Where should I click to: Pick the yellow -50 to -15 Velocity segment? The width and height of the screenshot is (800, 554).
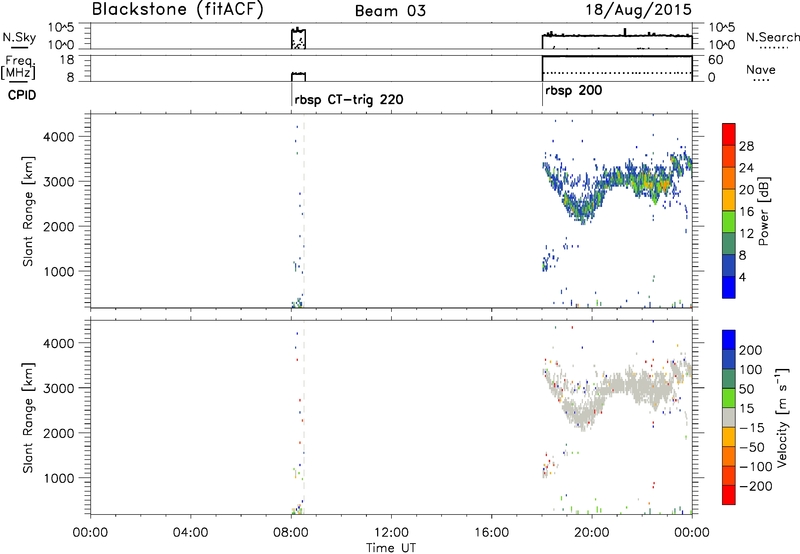pos(729,437)
